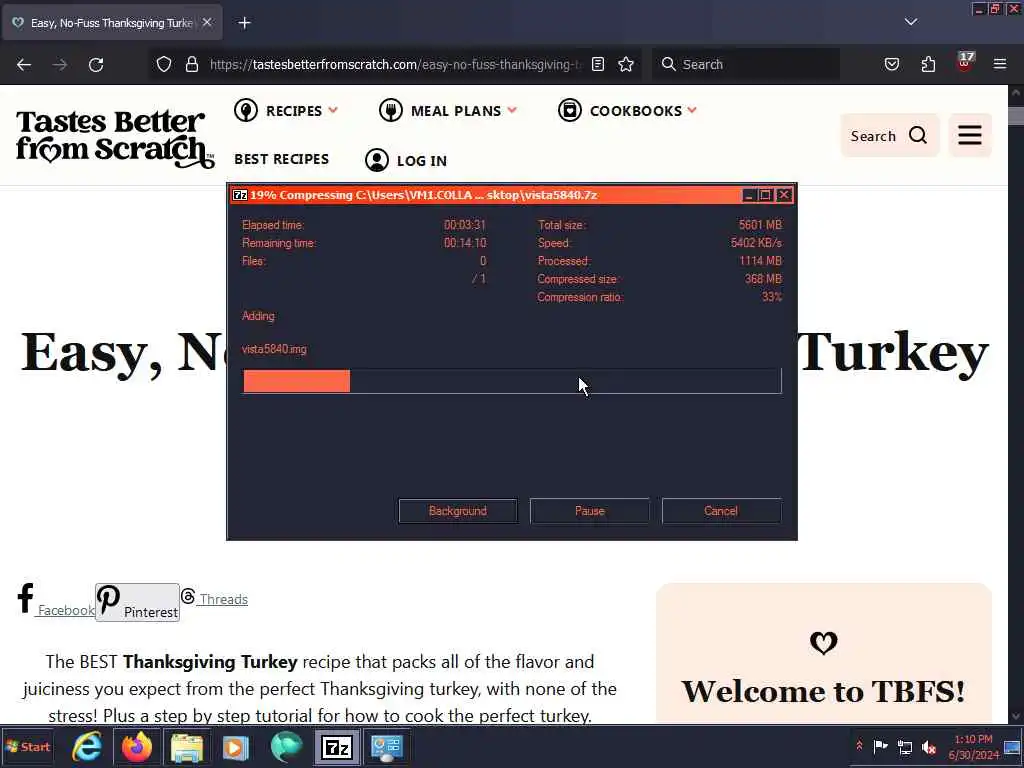Image resolution: width=1024 pixels, height=768 pixels.
Task: Expand the MEAL PLANS menu
Action: click(x=448, y=110)
